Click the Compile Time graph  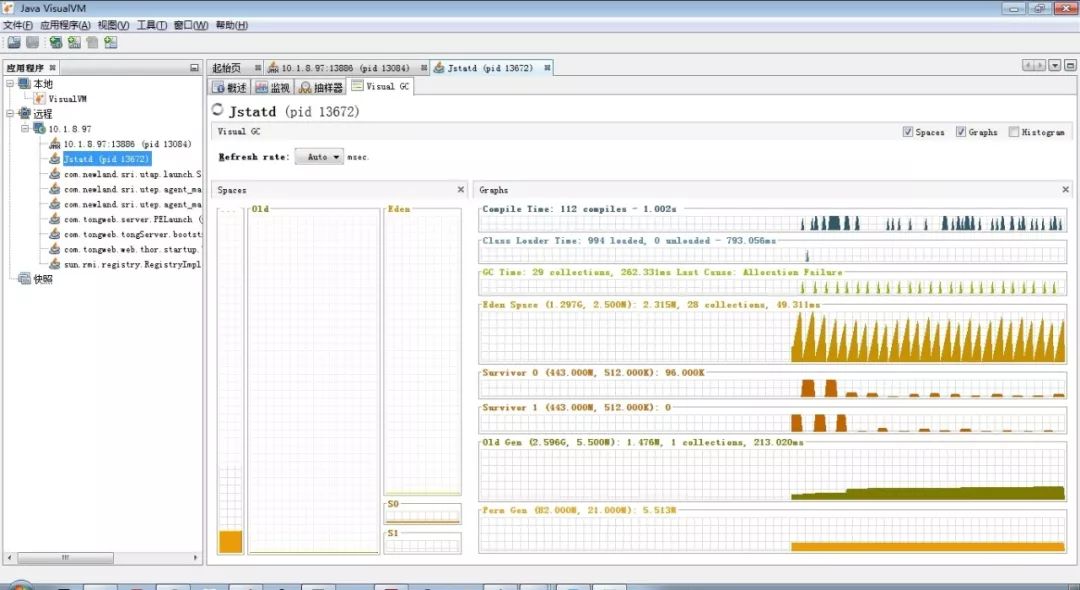772,222
